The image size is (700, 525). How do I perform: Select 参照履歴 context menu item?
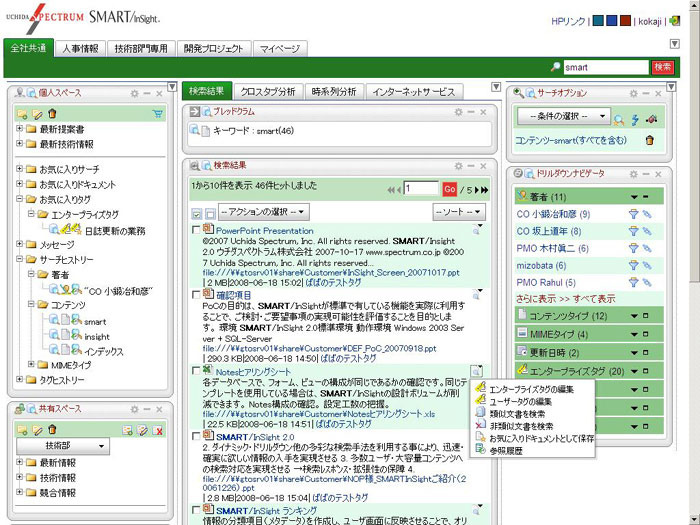pos(505,451)
